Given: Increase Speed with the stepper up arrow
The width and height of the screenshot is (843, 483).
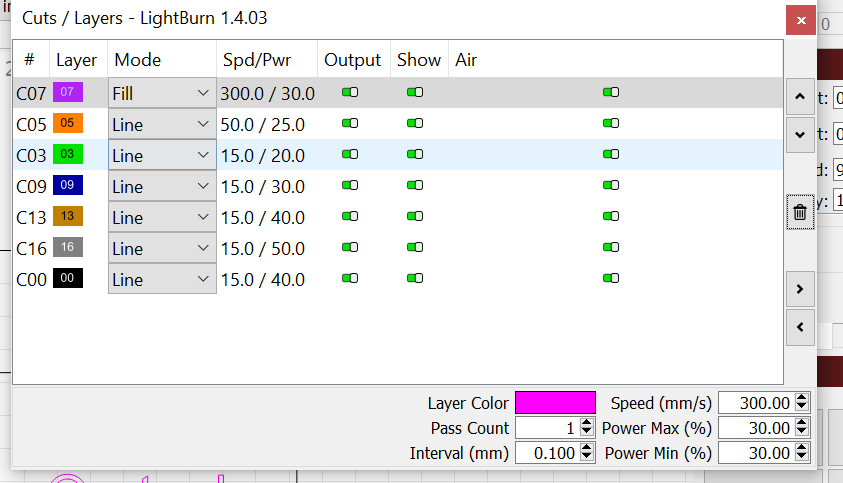Looking at the screenshot, I should (x=802, y=397).
